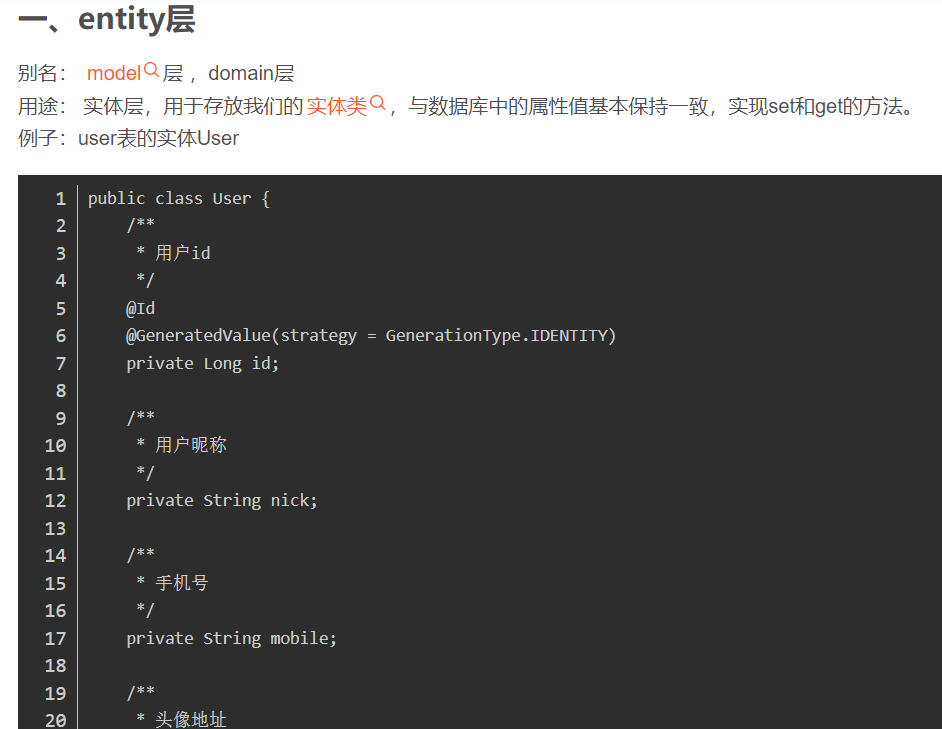Click the search icon beside 实体类

click(x=378, y=103)
